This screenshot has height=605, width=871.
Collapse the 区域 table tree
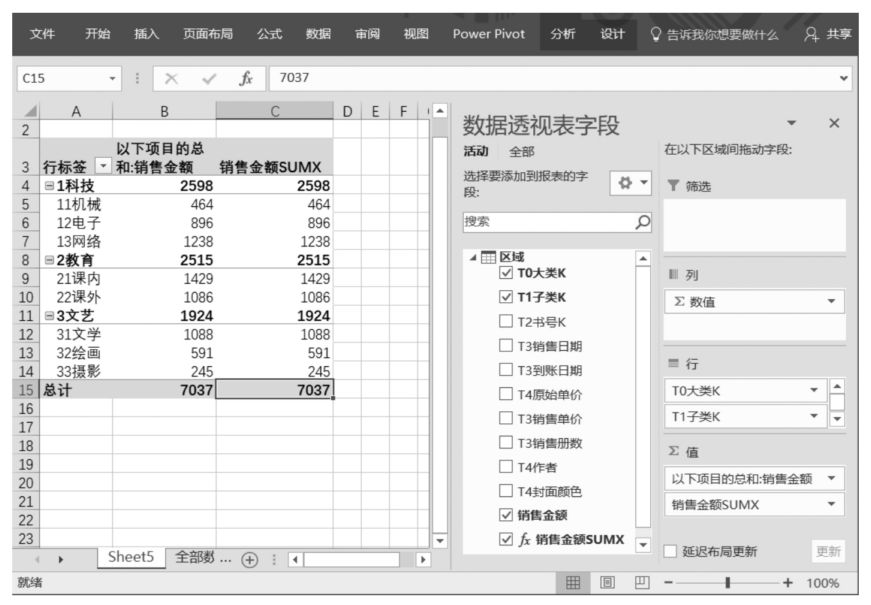click(473, 258)
